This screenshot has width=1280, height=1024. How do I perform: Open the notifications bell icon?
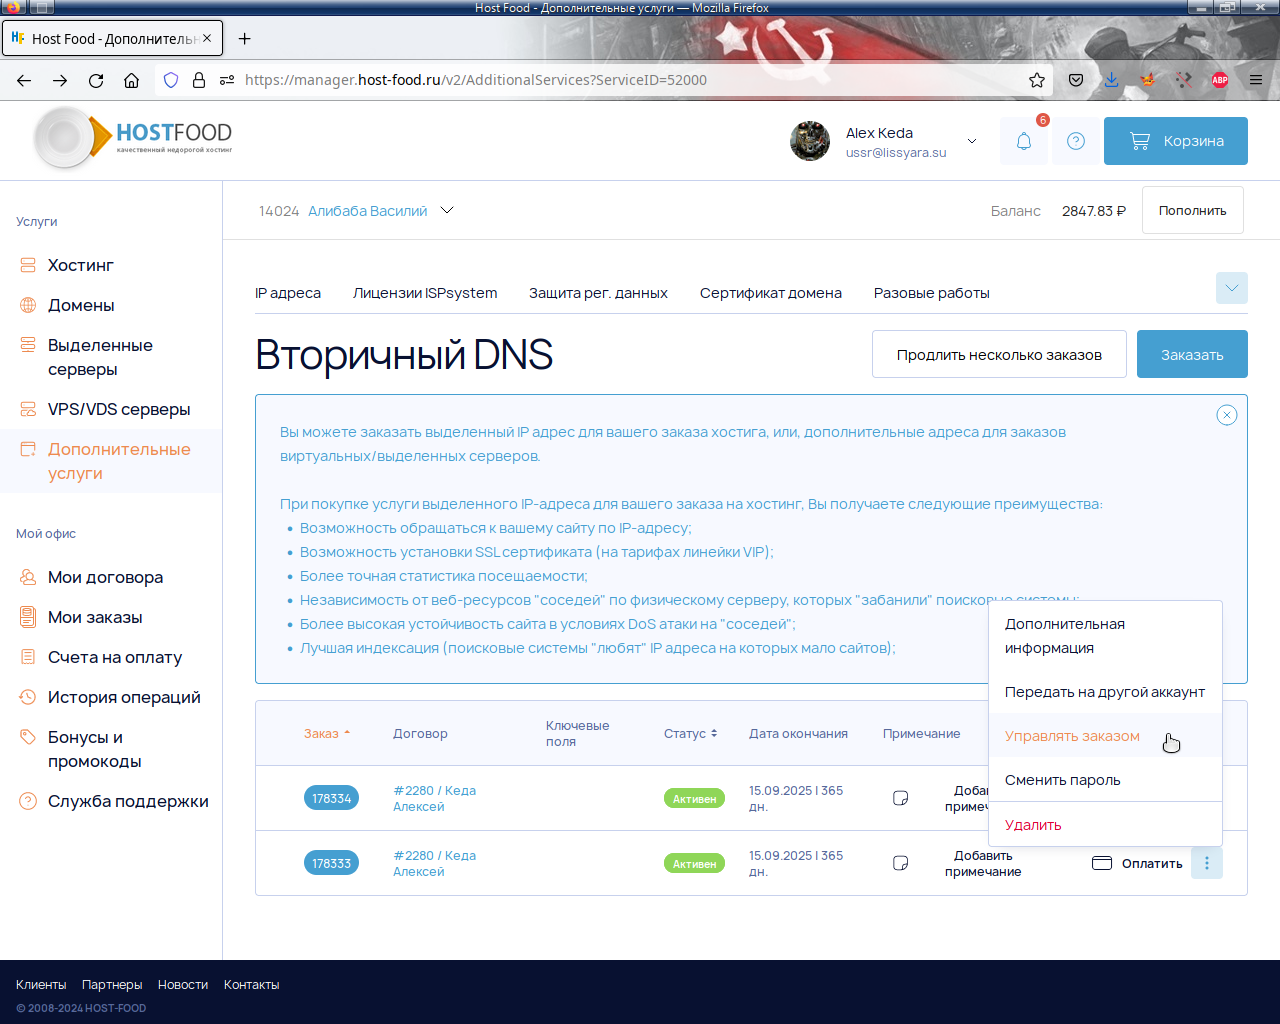point(1024,141)
